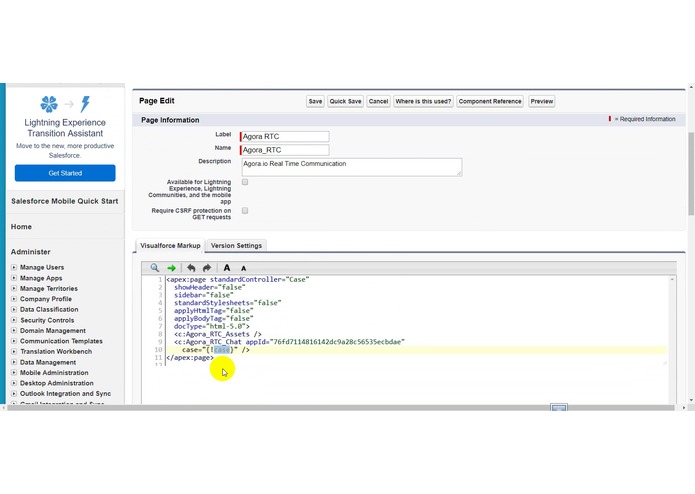This screenshot has width=695, height=494.
Task: Click the Lightning bolt icon
Action: coord(85,104)
